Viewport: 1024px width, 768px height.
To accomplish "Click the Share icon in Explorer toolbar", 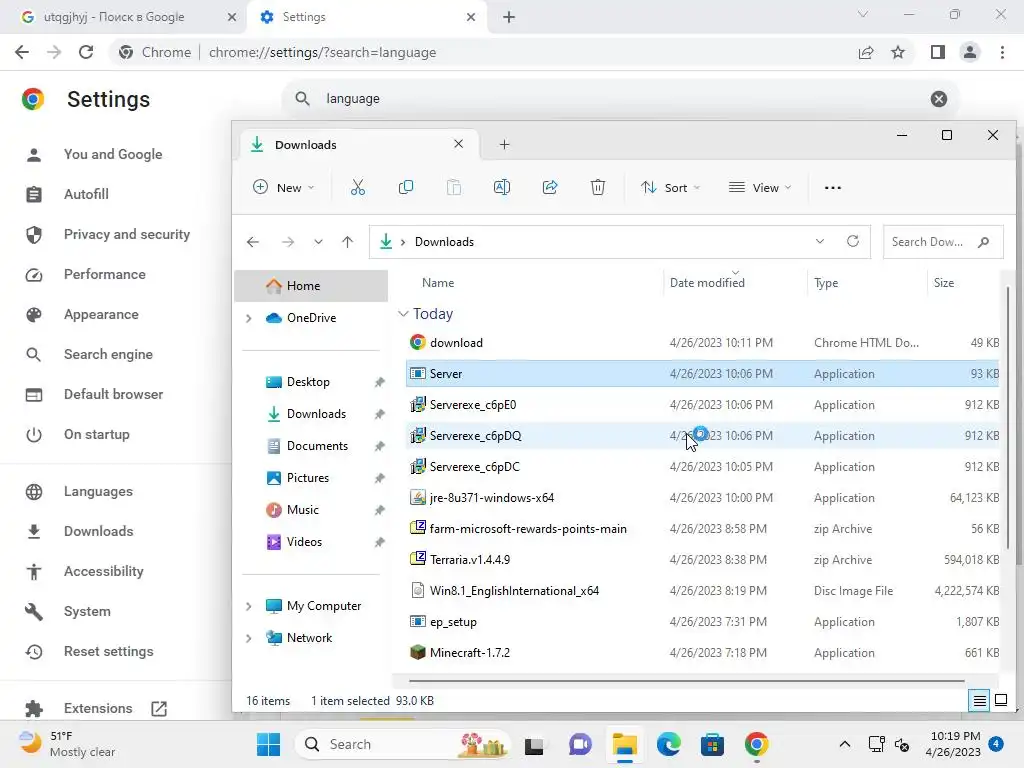I will tap(550, 187).
